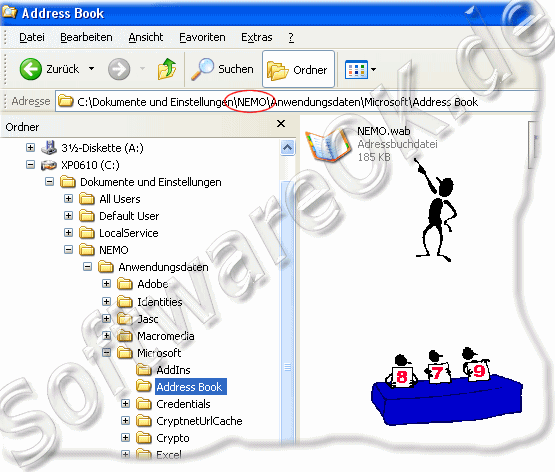The height and width of the screenshot is (472, 555).
Task: Select the floppy drive icon
Action: click(49, 148)
